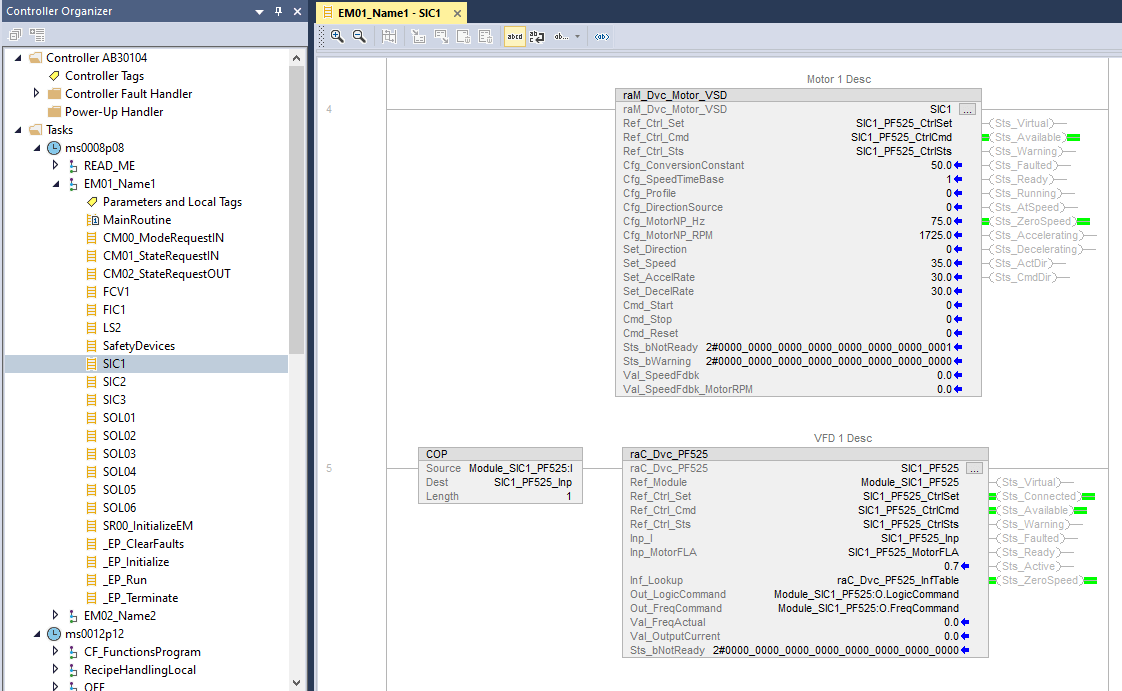Viewport: 1122px width, 691px height.
Task: Expand the EM02_Name2 program node
Action: [55, 616]
